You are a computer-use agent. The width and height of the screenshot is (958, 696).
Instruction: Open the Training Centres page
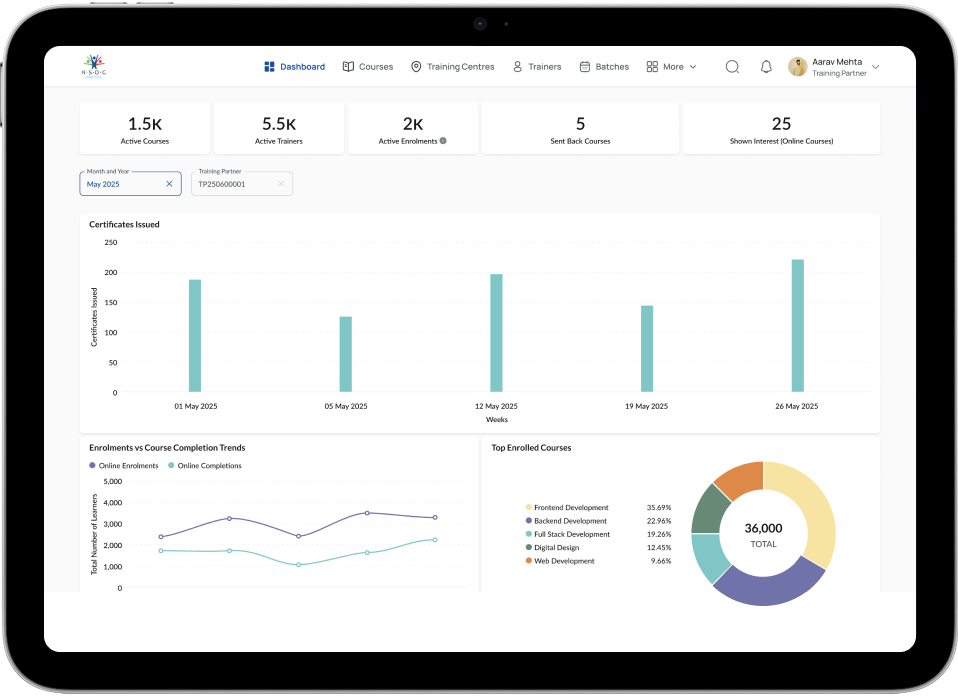[452, 67]
